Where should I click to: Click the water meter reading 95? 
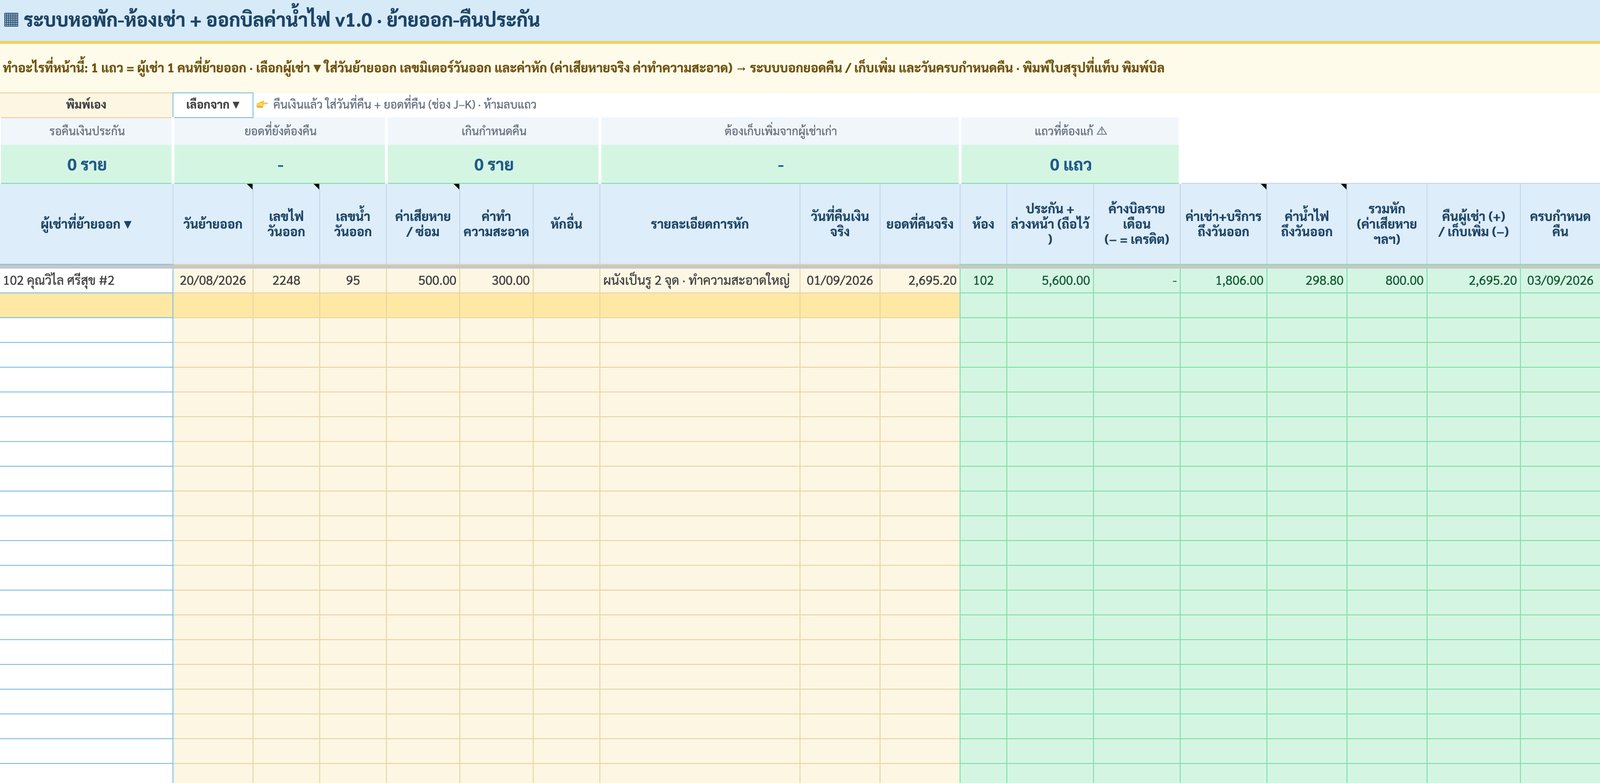click(x=353, y=281)
